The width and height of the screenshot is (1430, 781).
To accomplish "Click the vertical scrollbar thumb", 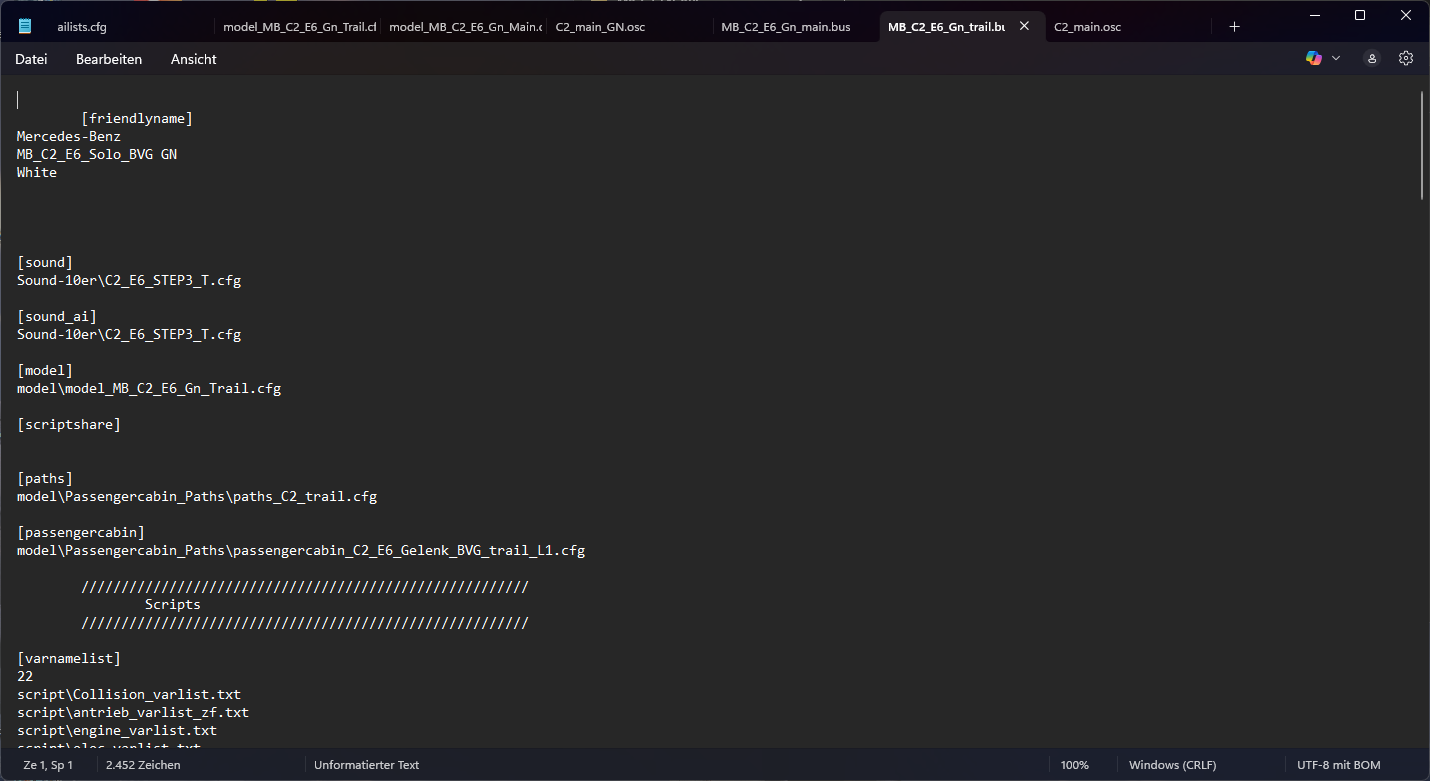I will point(1422,146).
